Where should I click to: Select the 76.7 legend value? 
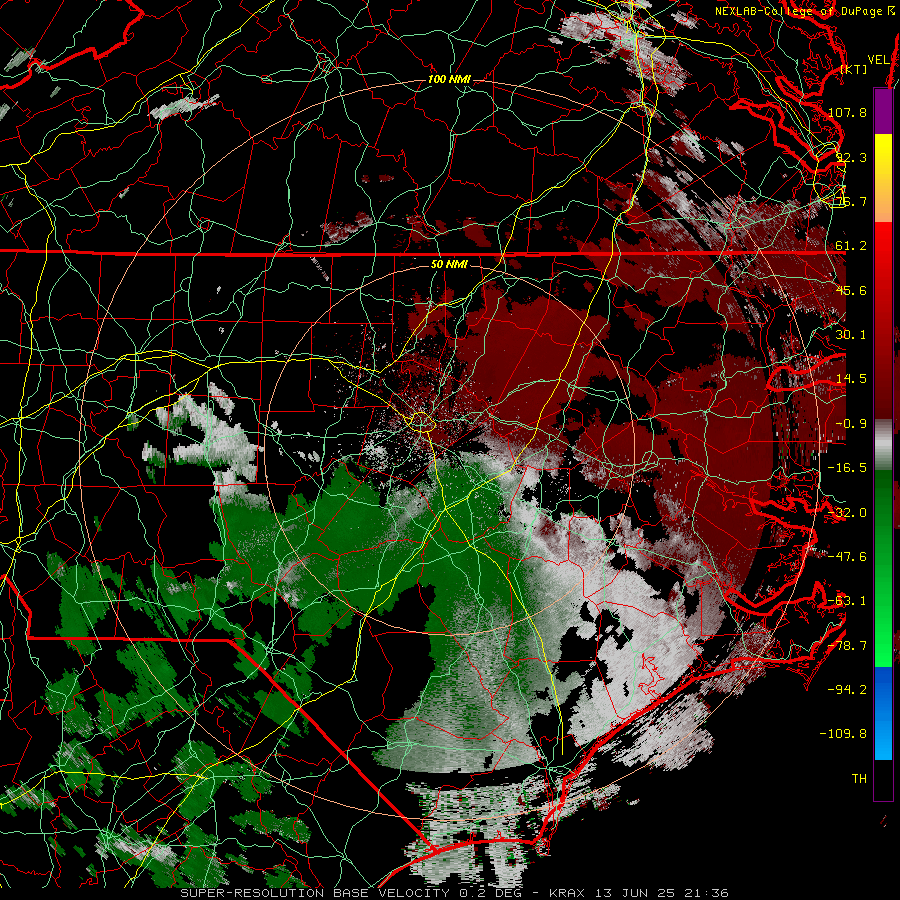pyautogui.click(x=851, y=201)
